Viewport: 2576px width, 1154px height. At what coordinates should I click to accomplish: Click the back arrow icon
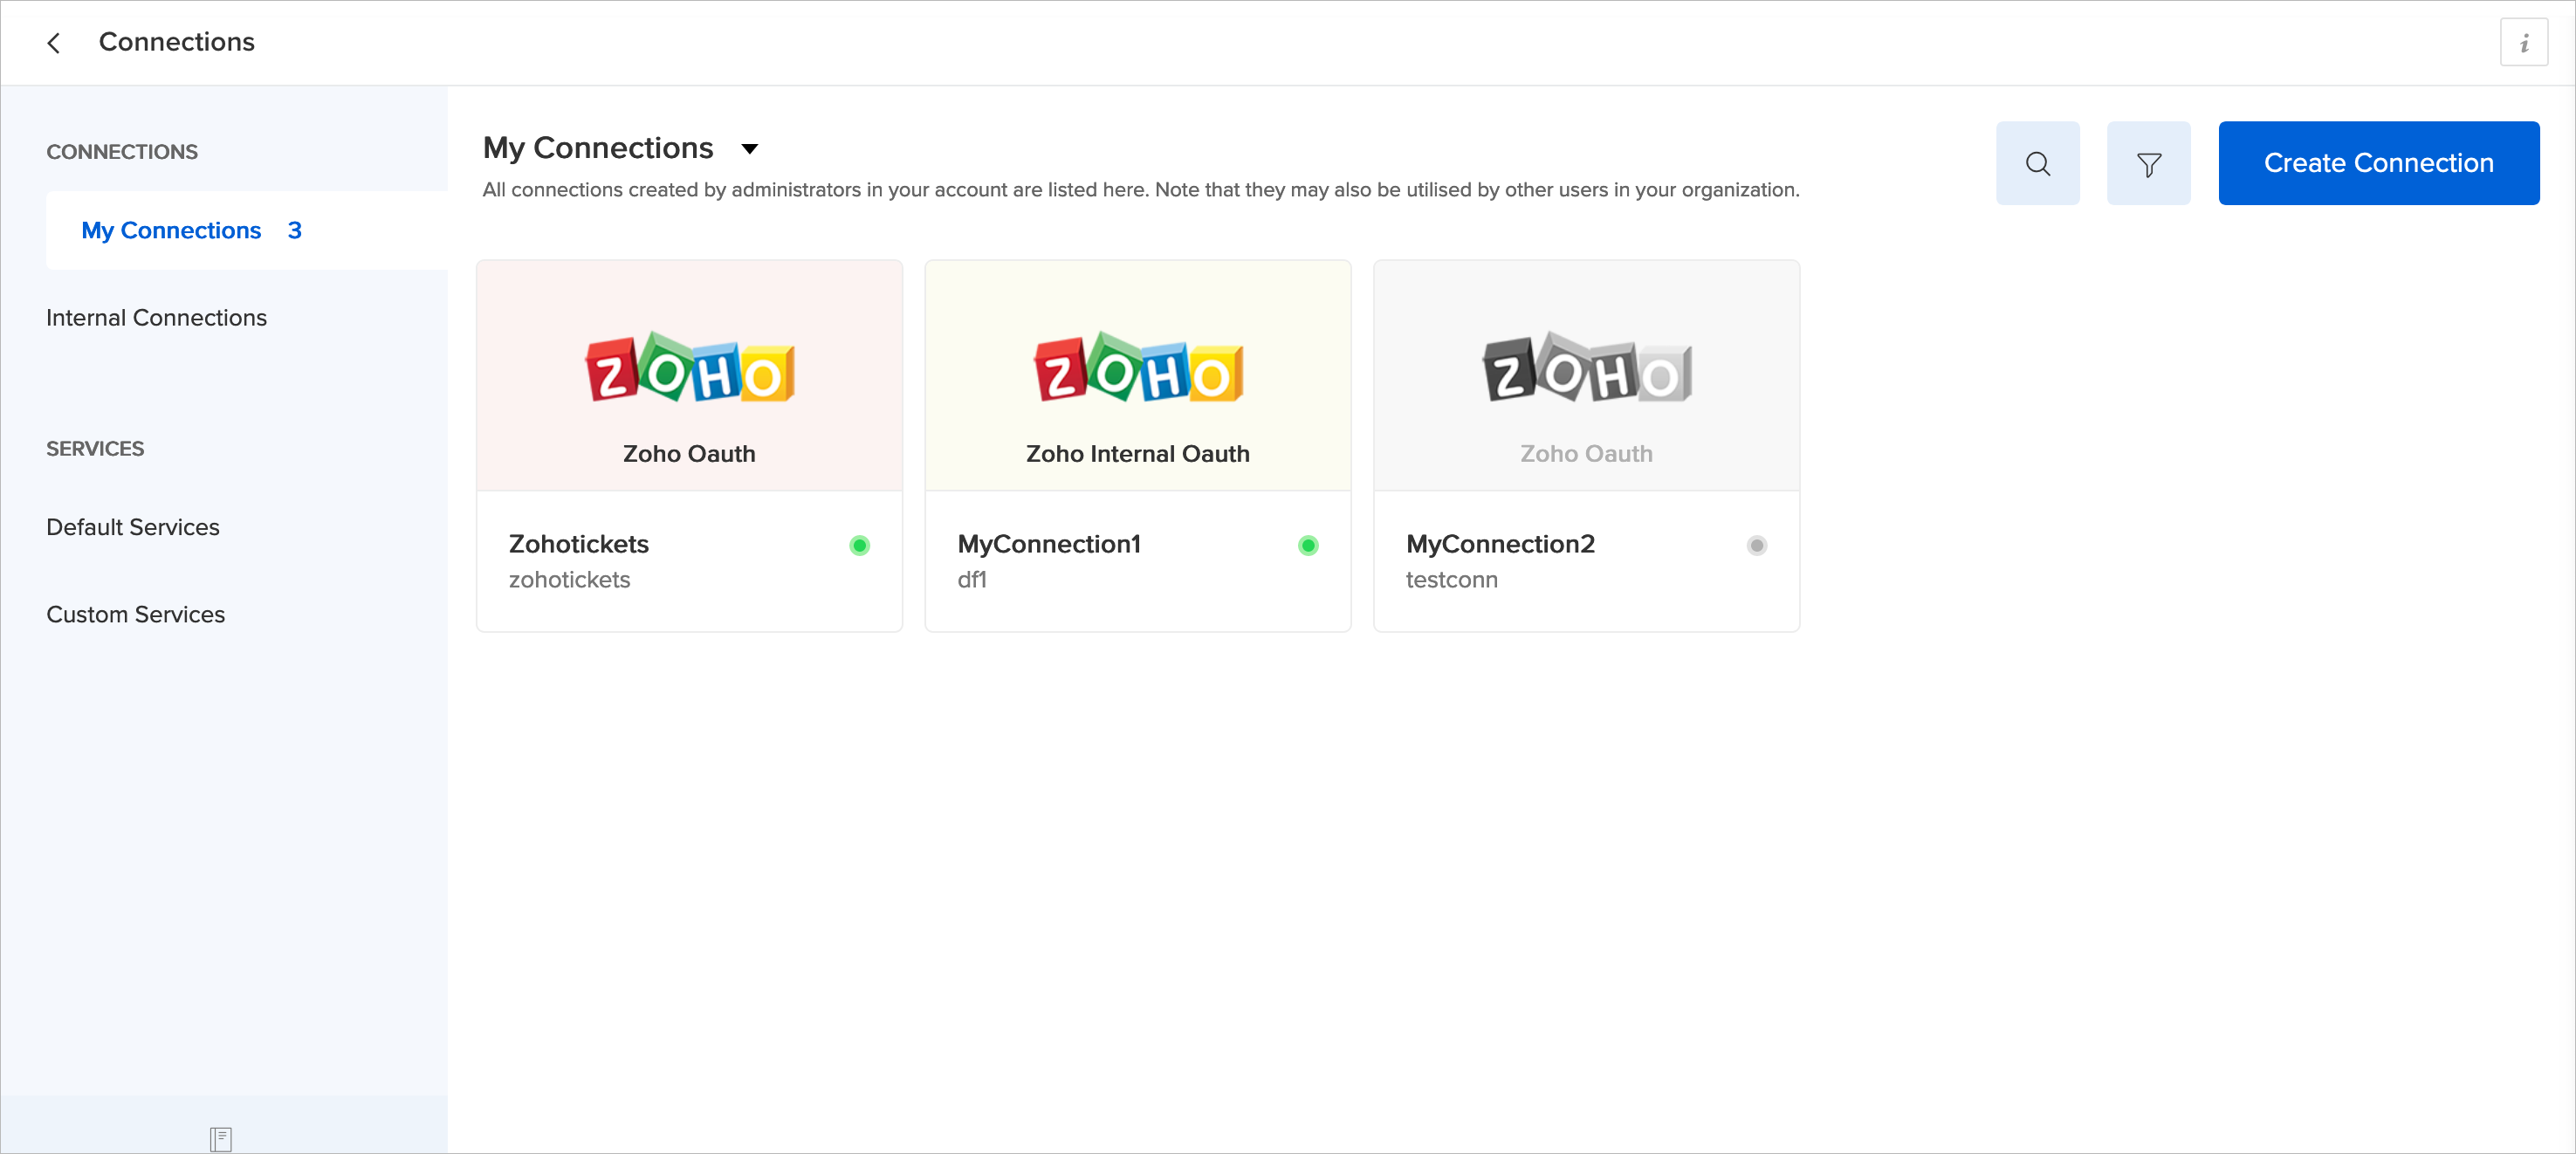click(x=54, y=43)
